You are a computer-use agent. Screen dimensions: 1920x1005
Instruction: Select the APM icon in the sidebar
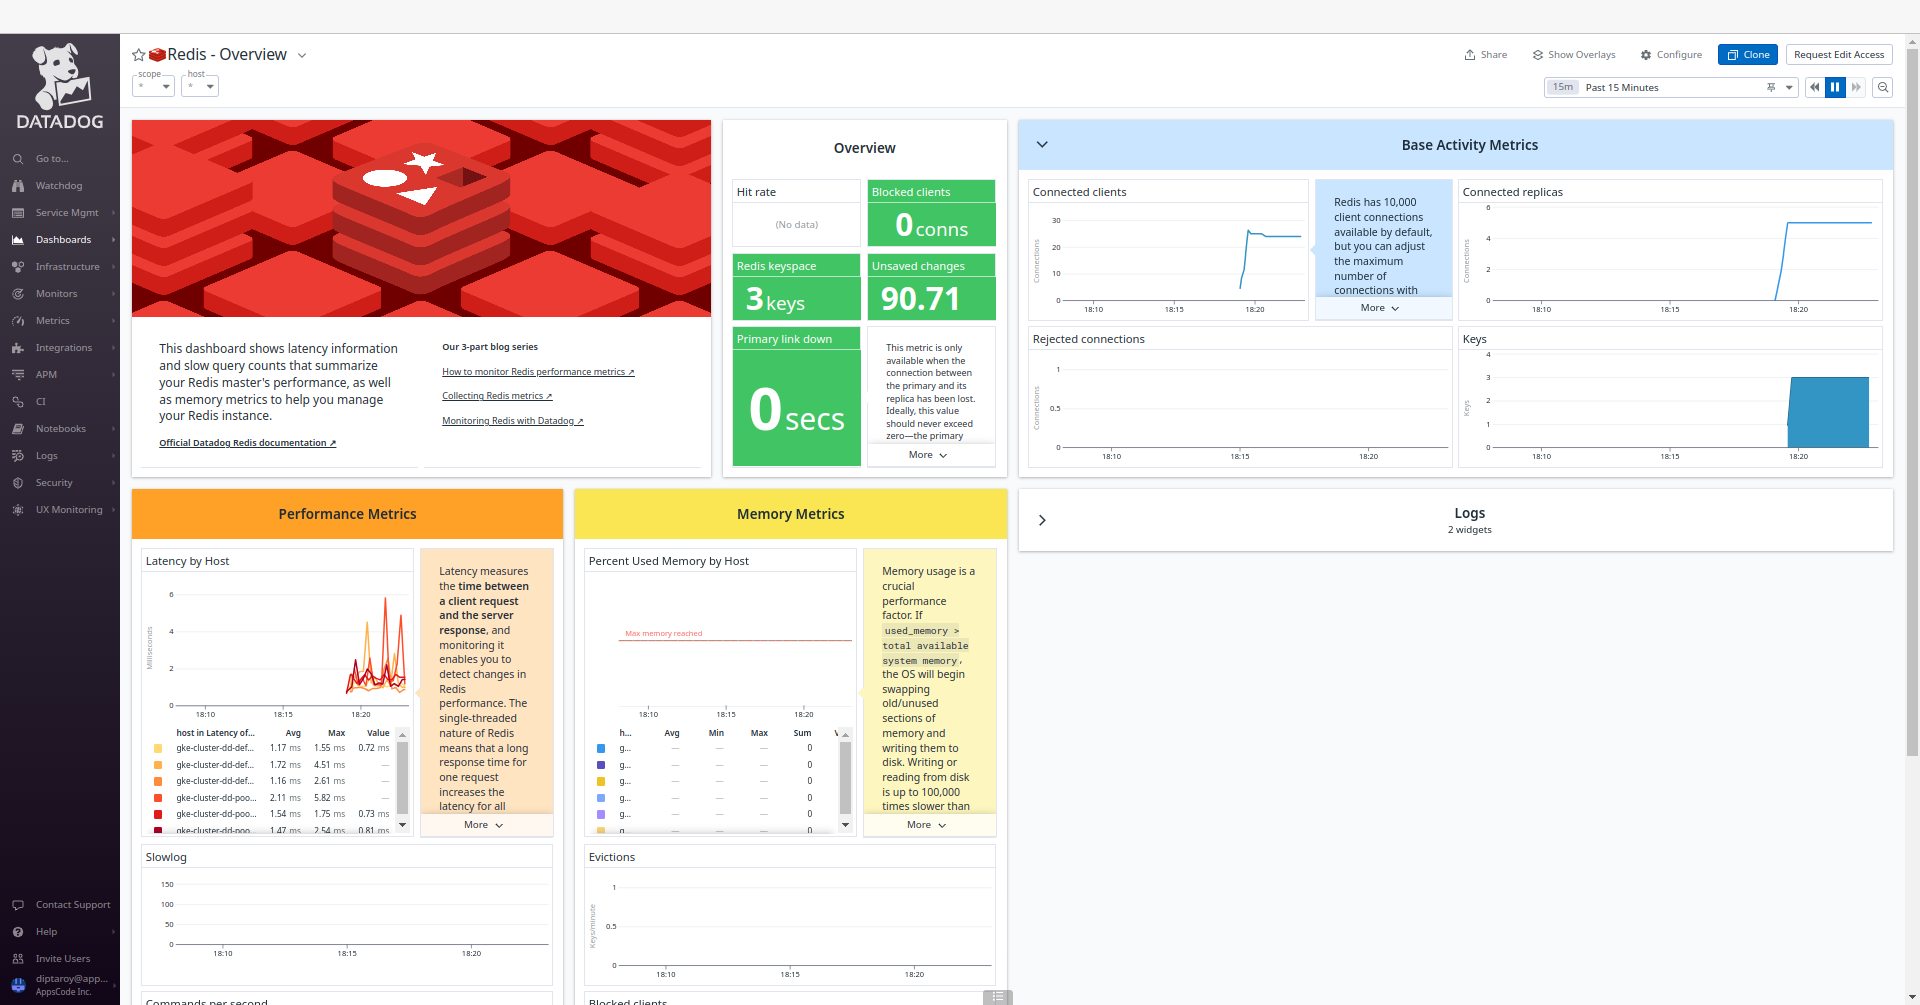17,374
